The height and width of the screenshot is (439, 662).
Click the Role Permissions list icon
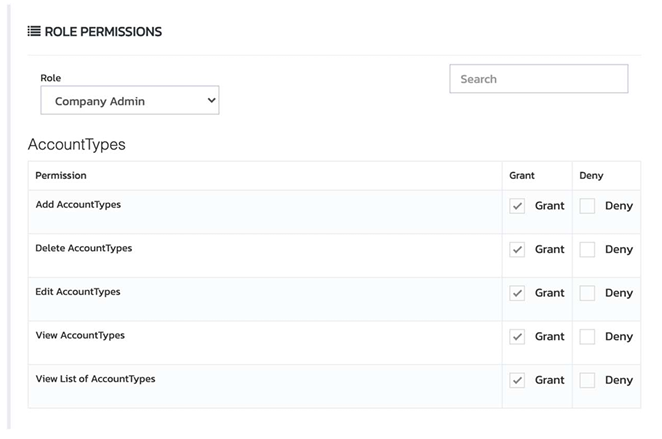[34, 32]
